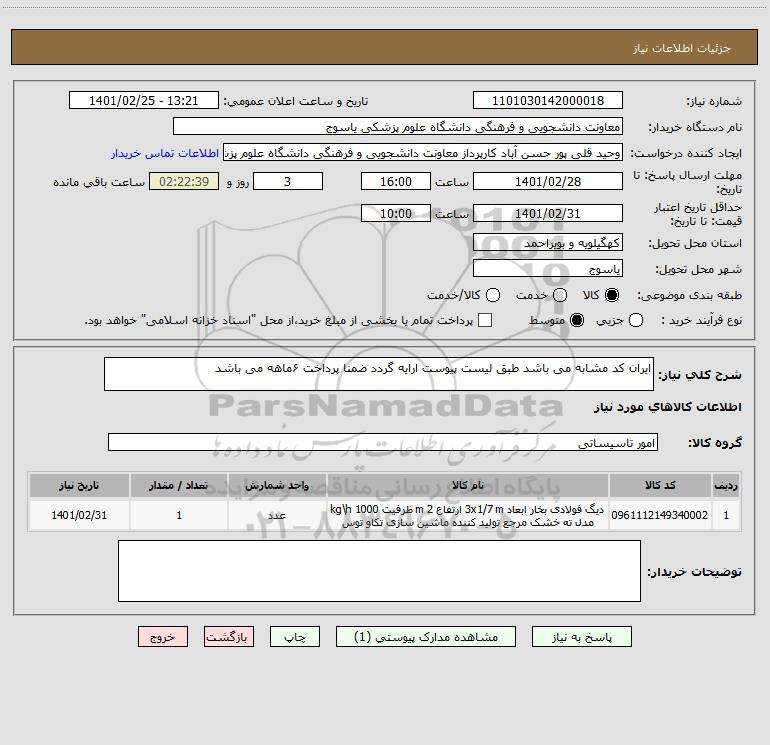Click the نام دستگاه خریدار field
Viewport: 770px width, 745px height.
[x=398, y=126]
